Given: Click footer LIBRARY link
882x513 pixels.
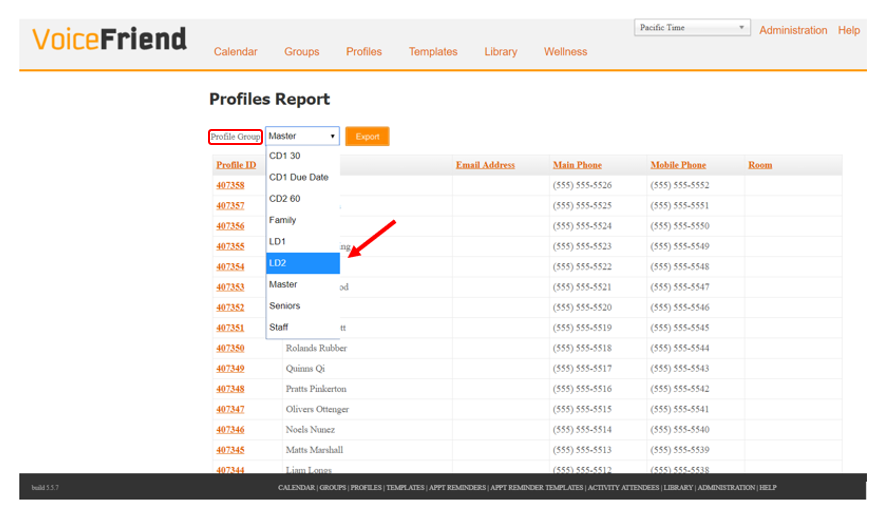Looking at the screenshot, I should pyautogui.click(x=678, y=488).
